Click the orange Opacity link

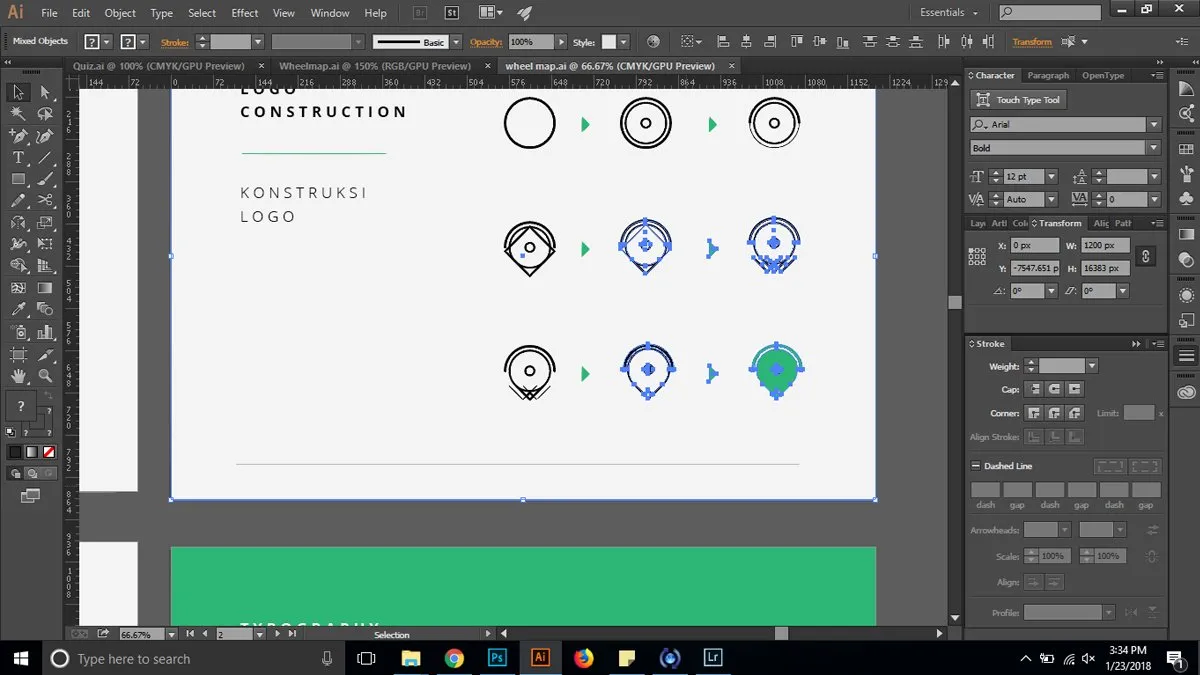coord(485,42)
